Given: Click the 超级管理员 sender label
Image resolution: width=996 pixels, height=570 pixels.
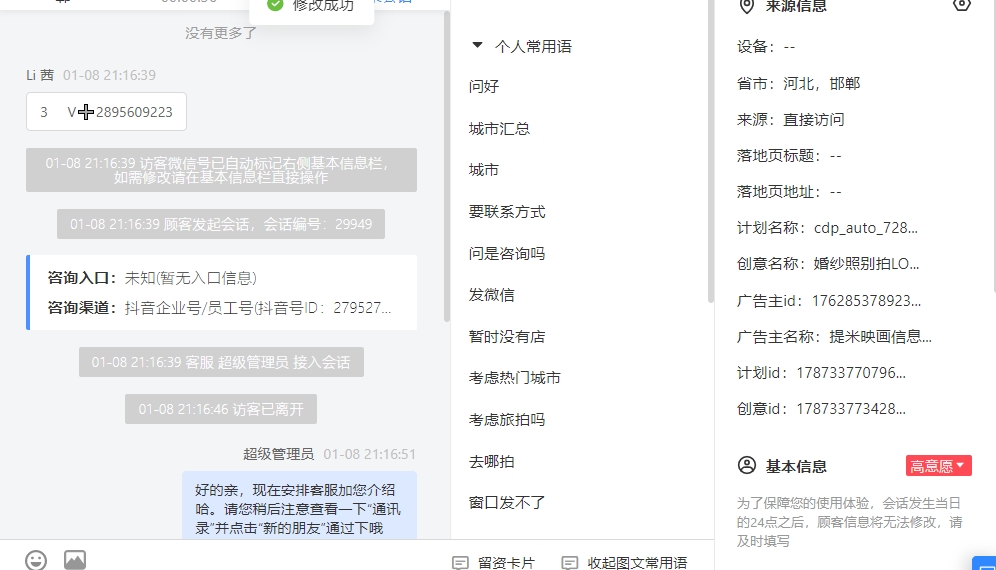Looking at the screenshot, I should pyautogui.click(x=279, y=454).
